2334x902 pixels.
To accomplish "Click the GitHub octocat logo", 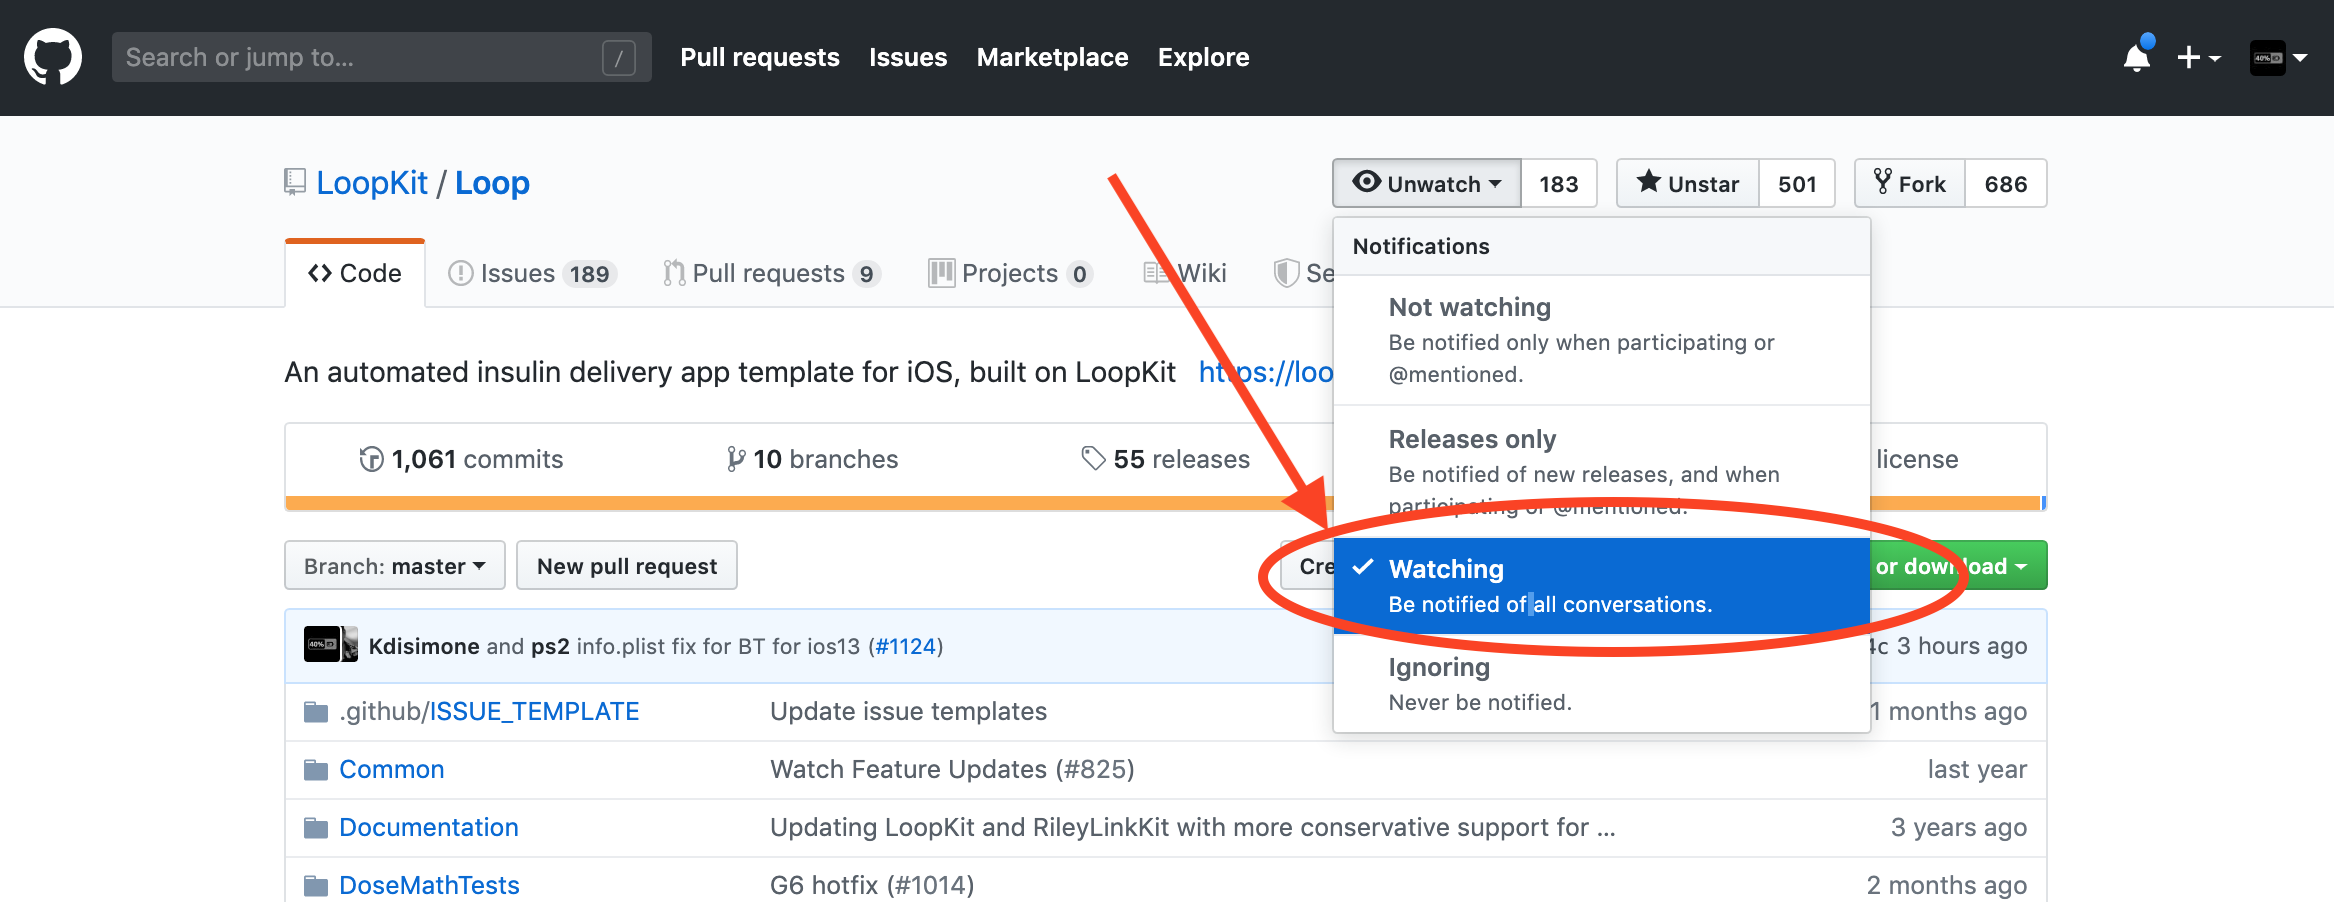I will [53, 57].
